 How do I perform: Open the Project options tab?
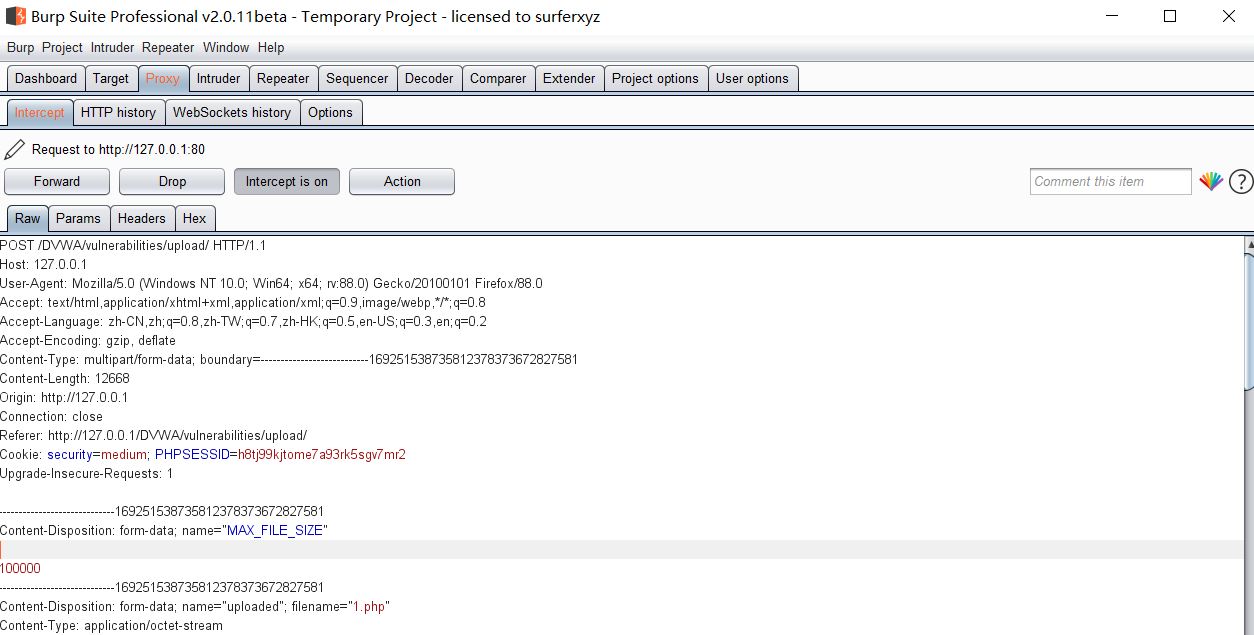coord(655,78)
